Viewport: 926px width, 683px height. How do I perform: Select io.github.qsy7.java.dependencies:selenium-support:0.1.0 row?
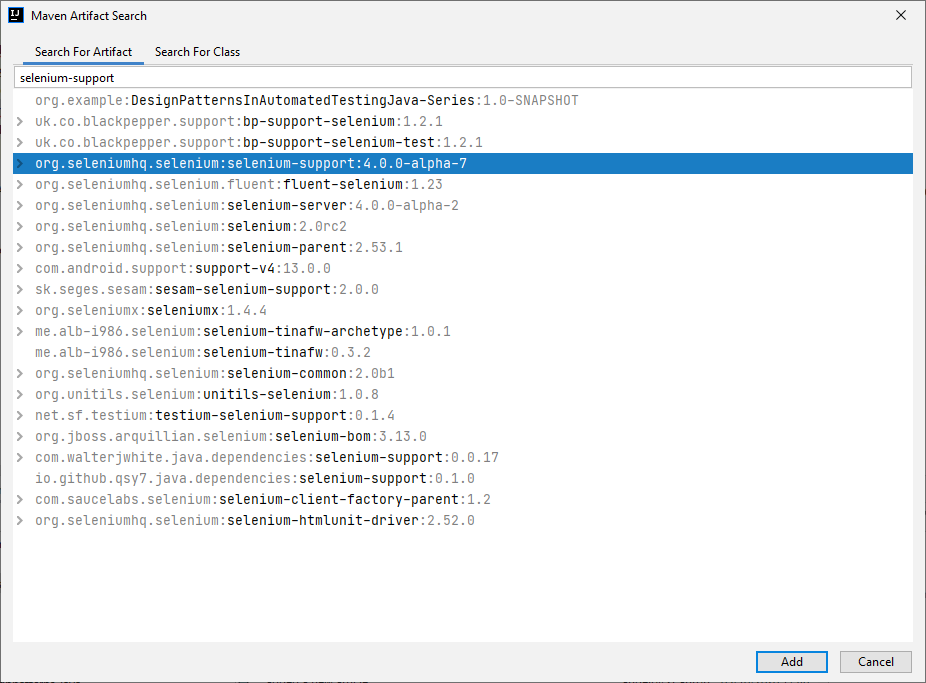463,478
